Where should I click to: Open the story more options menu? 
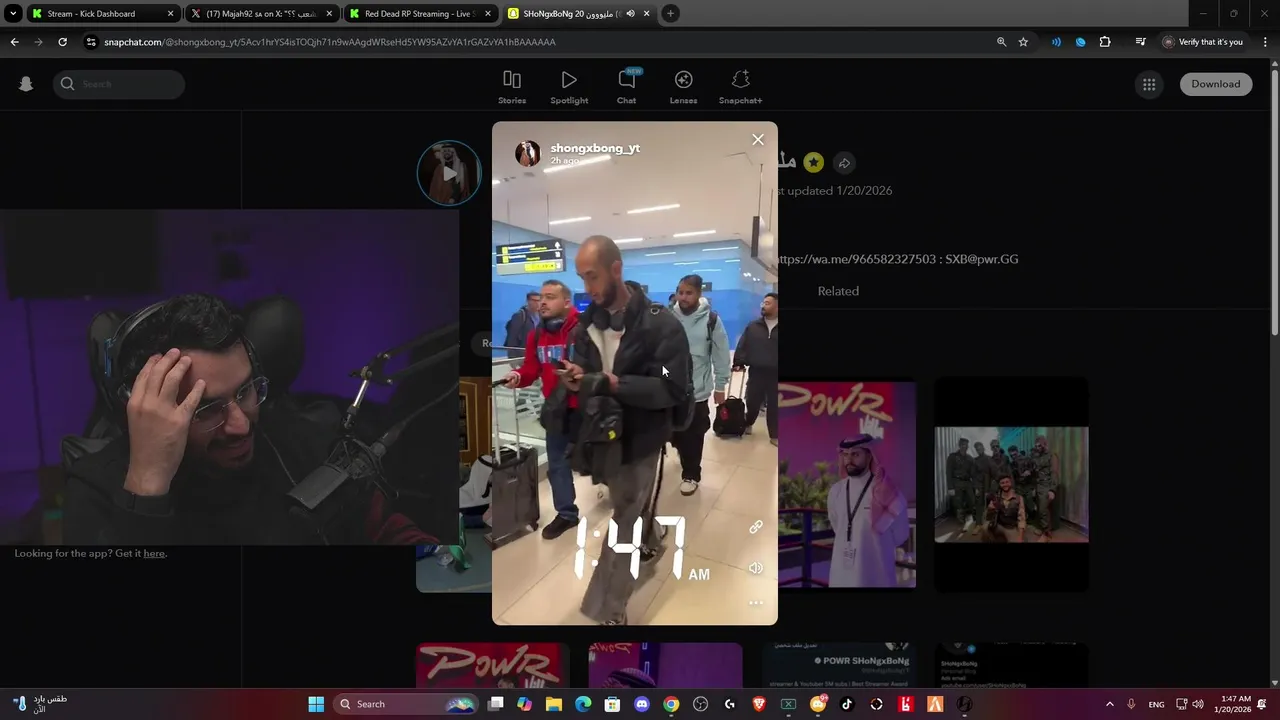pos(756,603)
